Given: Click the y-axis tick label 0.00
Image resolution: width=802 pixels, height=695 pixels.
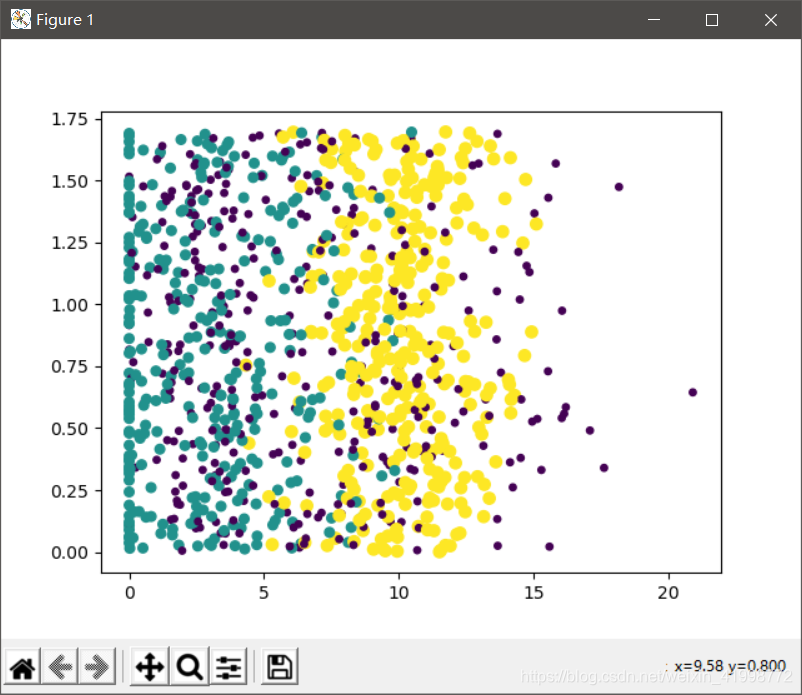Looking at the screenshot, I should point(70,553).
